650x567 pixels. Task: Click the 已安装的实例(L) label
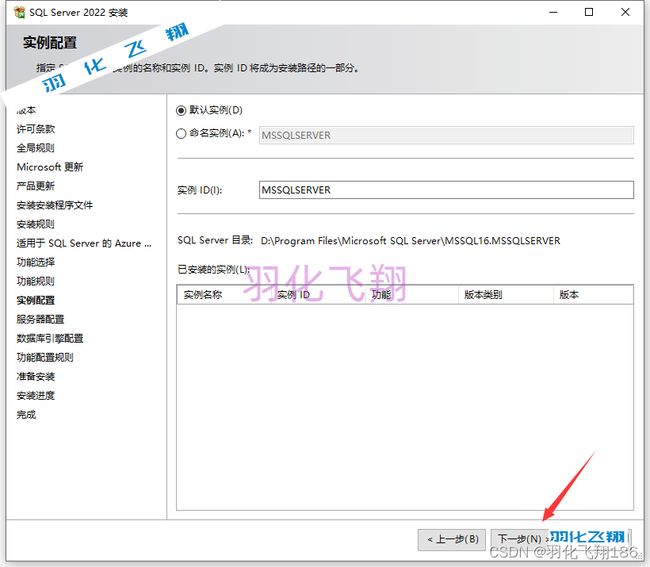[213, 270]
